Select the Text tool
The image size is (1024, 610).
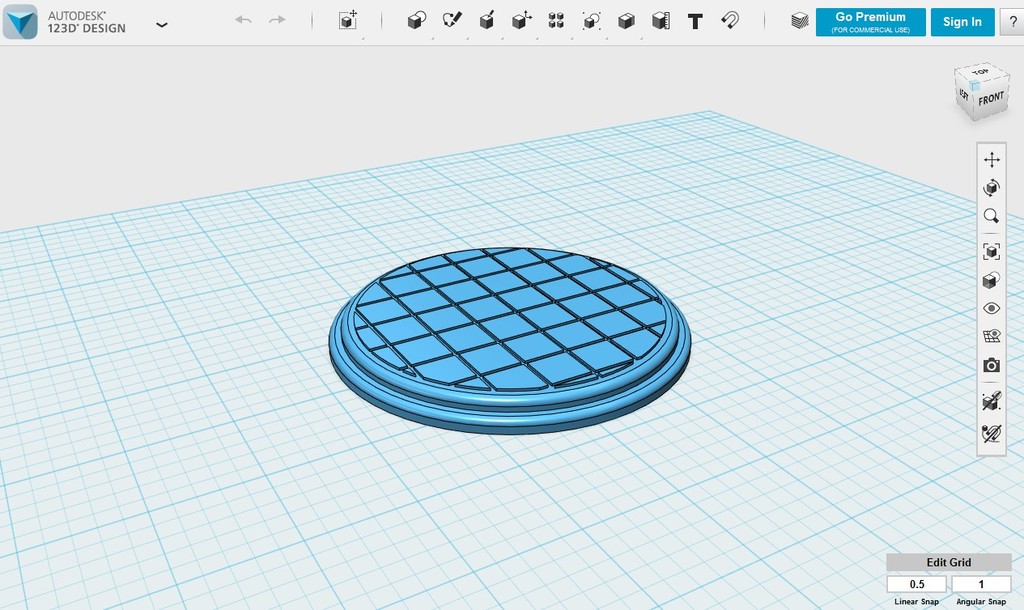click(695, 22)
